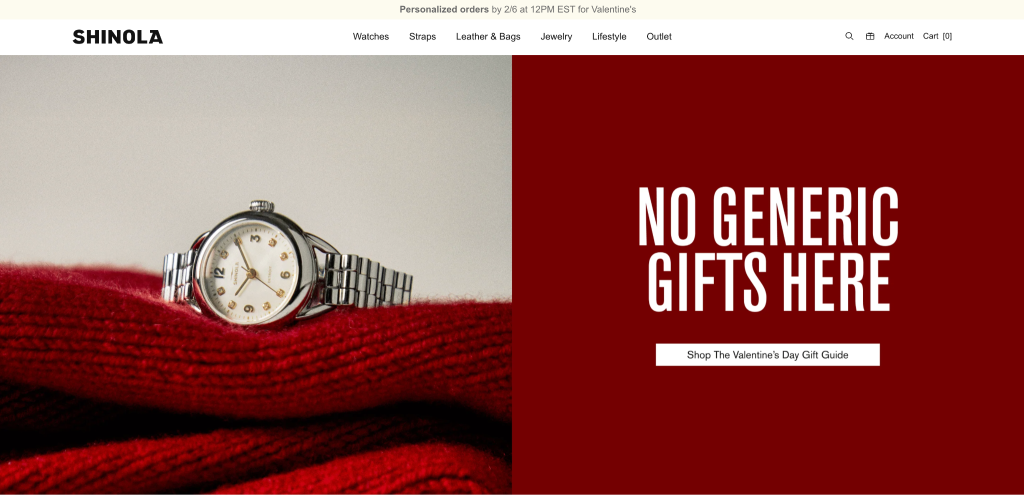Click the steel watch bracelet in photo

pyautogui.click(x=368, y=281)
